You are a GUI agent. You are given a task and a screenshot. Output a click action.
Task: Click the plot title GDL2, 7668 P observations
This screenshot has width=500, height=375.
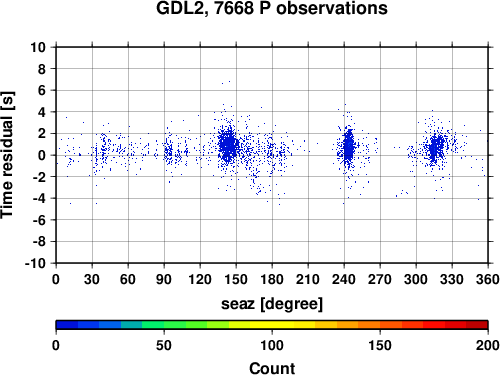272,8
